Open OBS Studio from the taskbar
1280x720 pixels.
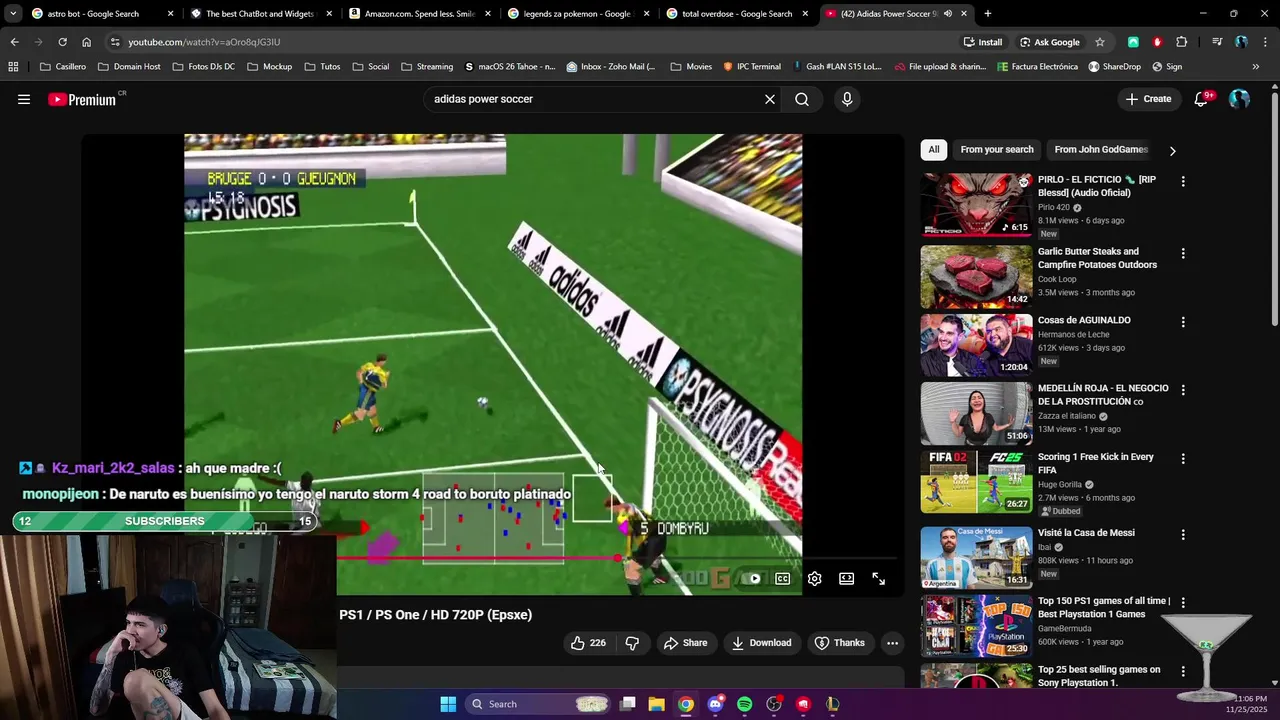coord(773,704)
